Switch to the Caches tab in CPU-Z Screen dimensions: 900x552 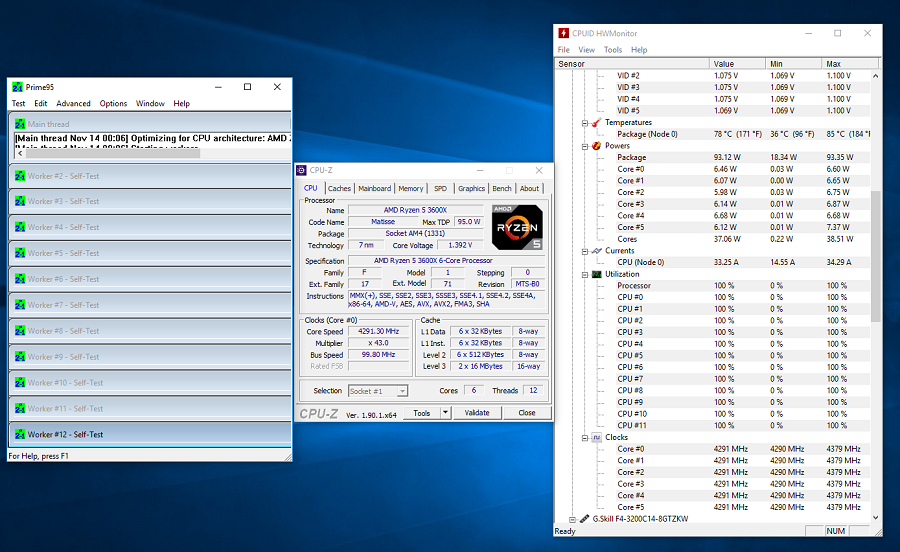click(x=339, y=188)
